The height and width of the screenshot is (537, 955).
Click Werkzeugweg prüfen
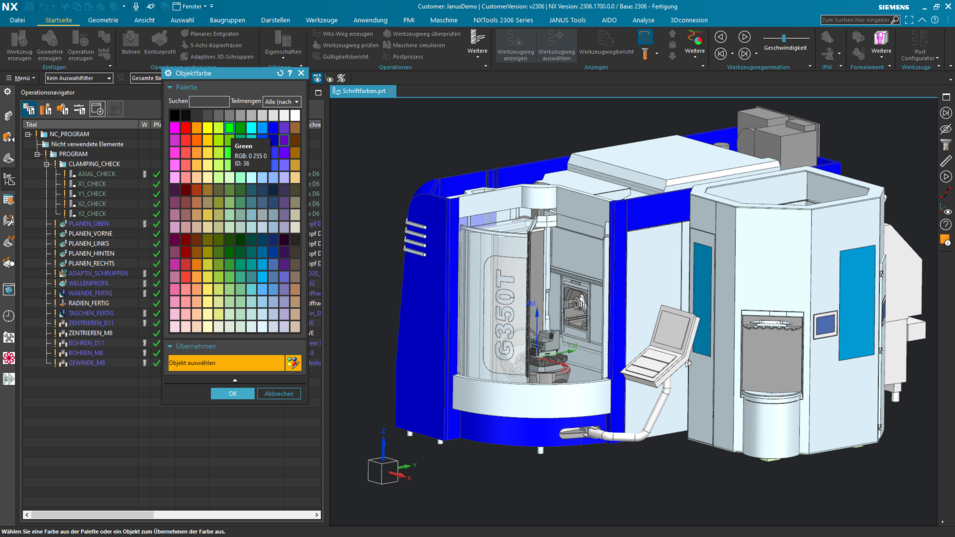(345, 45)
